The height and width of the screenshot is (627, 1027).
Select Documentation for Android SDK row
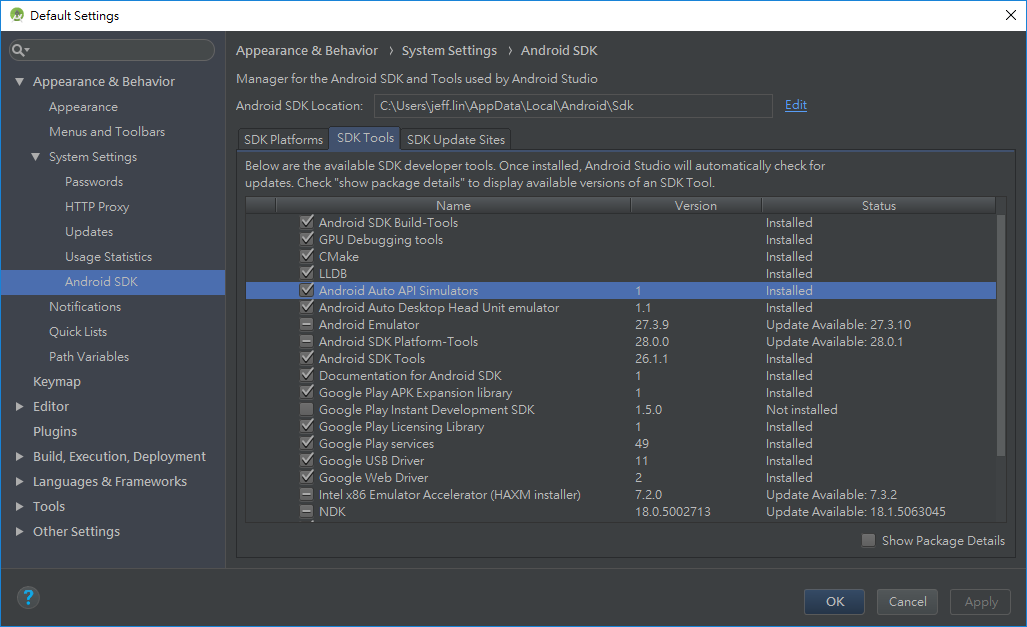point(621,375)
